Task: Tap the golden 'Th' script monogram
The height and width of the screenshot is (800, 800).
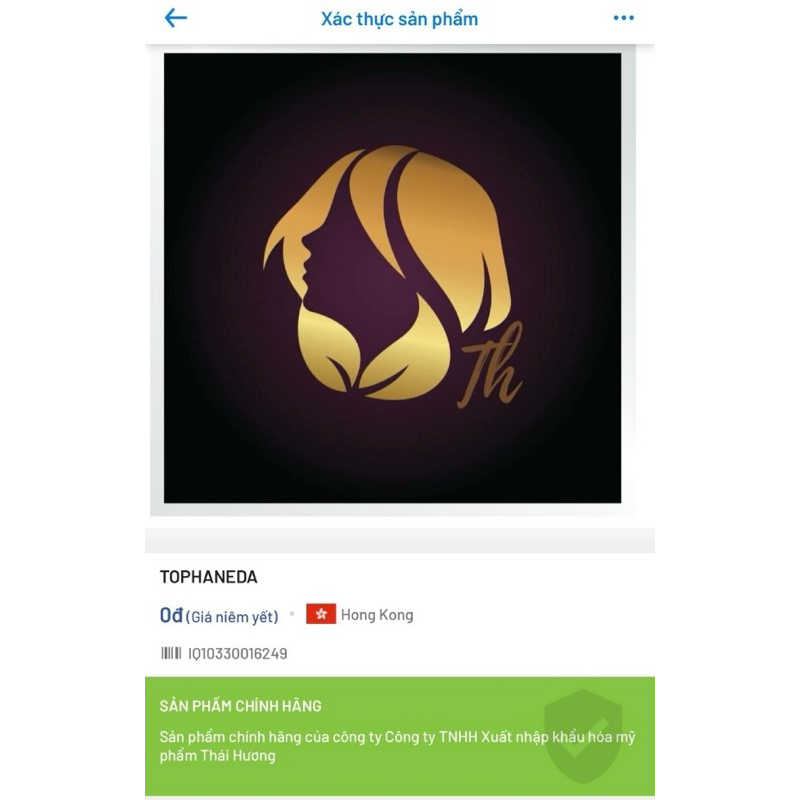Action: (x=490, y=366)
